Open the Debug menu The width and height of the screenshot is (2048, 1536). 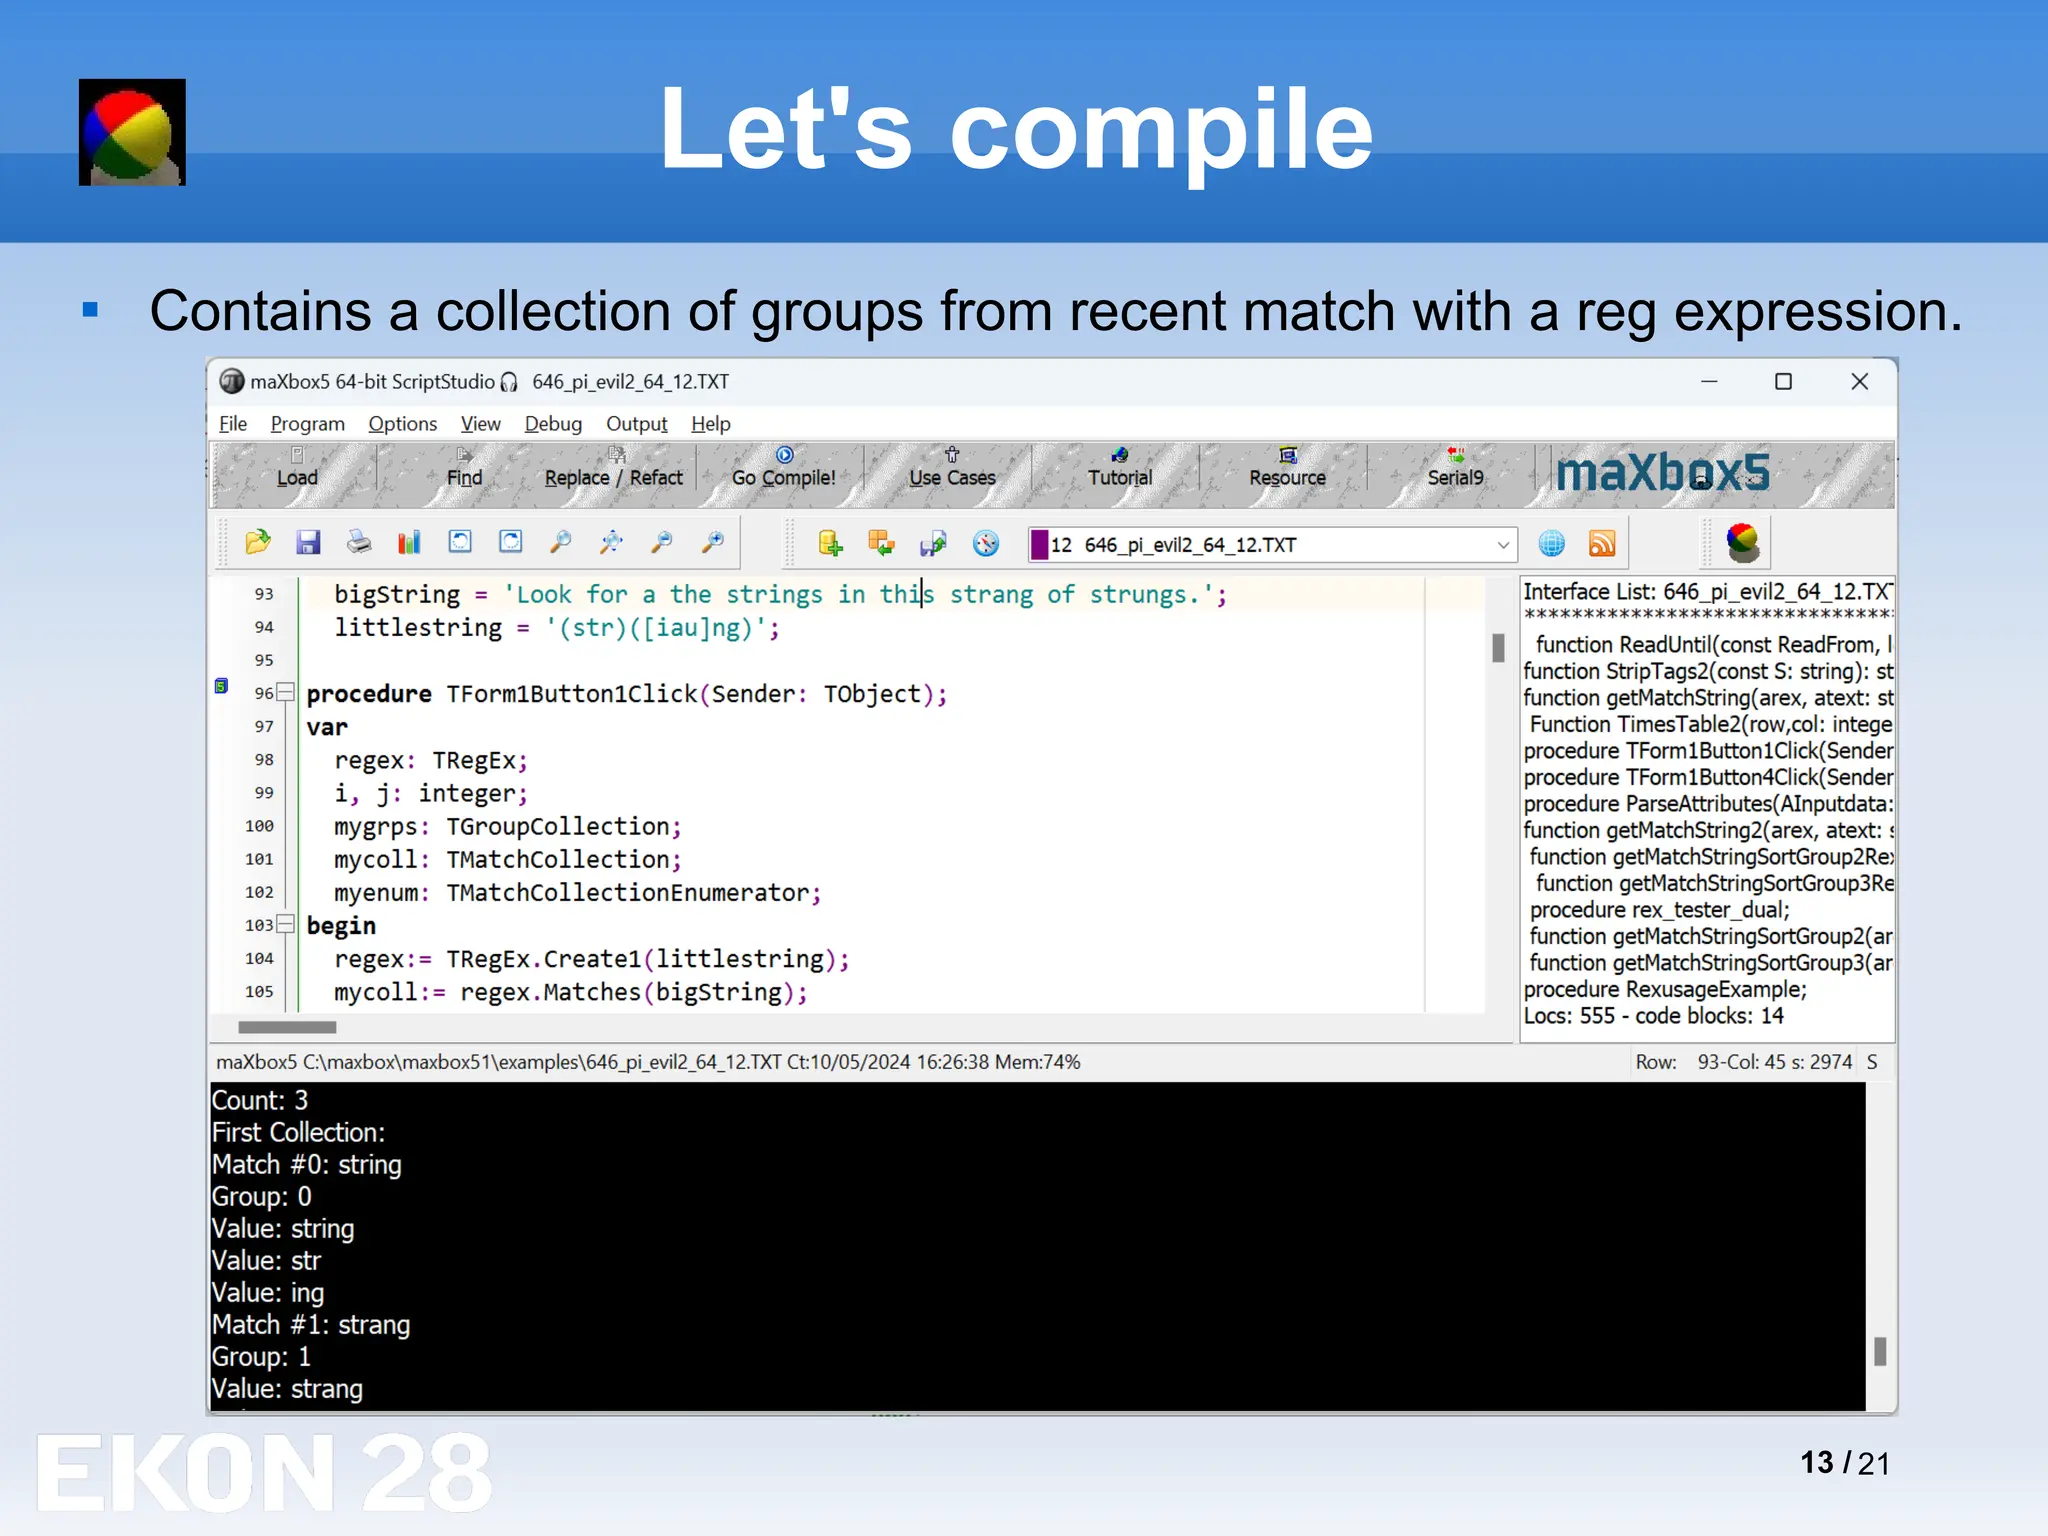coord(553,424)
